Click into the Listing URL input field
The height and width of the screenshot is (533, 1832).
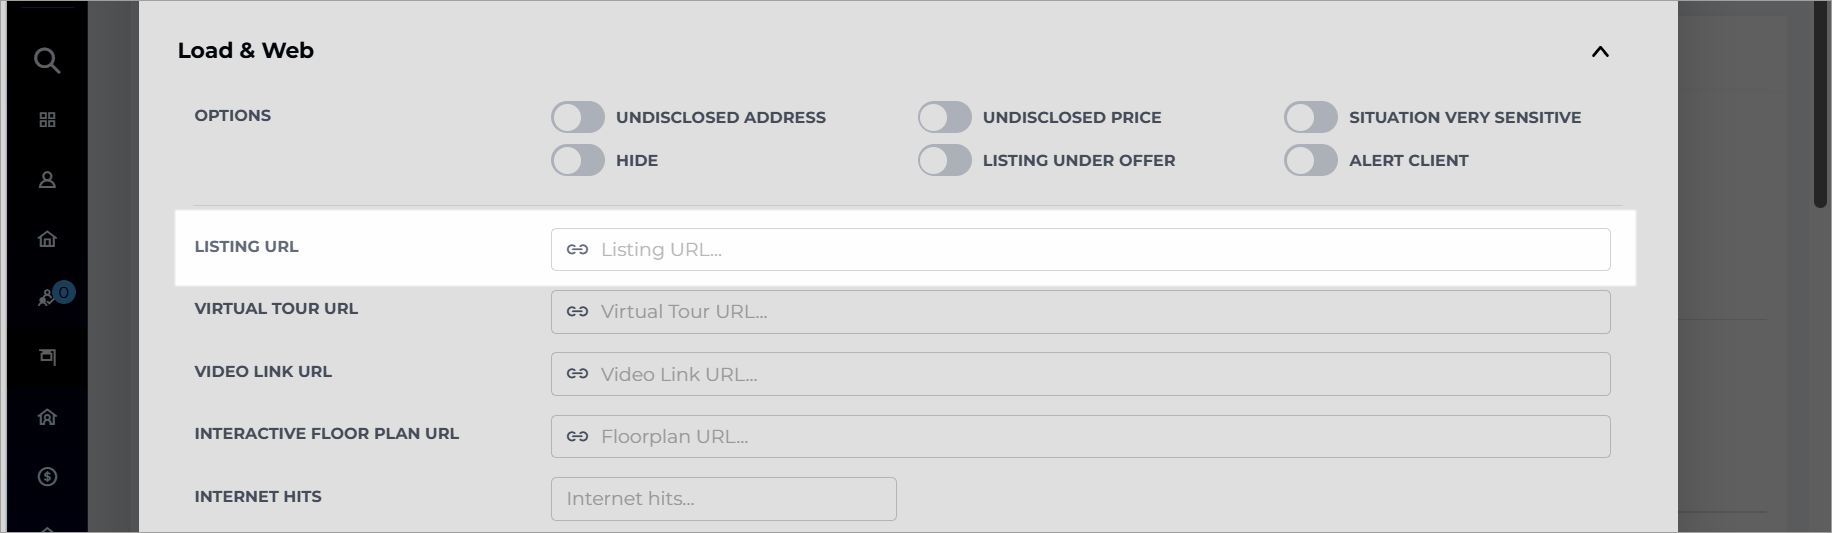1080,249
